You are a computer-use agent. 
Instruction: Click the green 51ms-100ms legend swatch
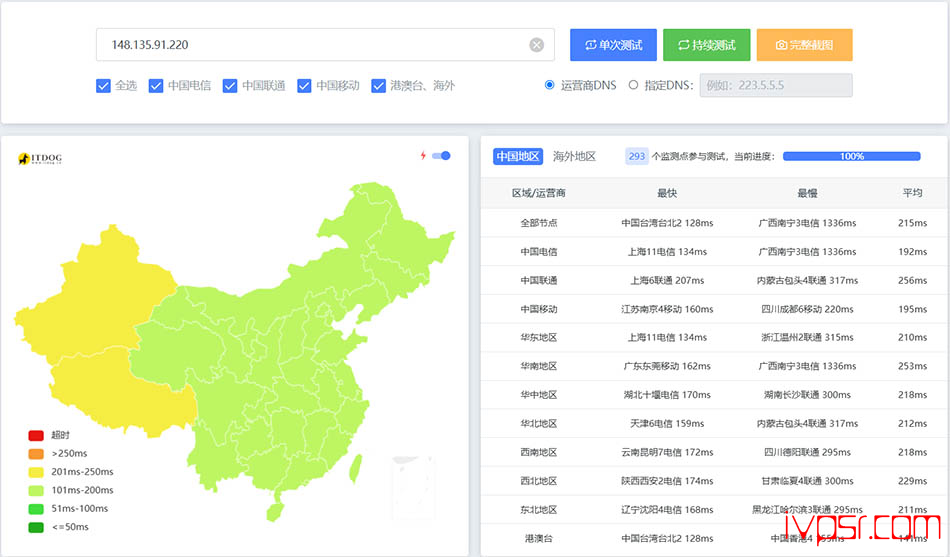(36, 509)
